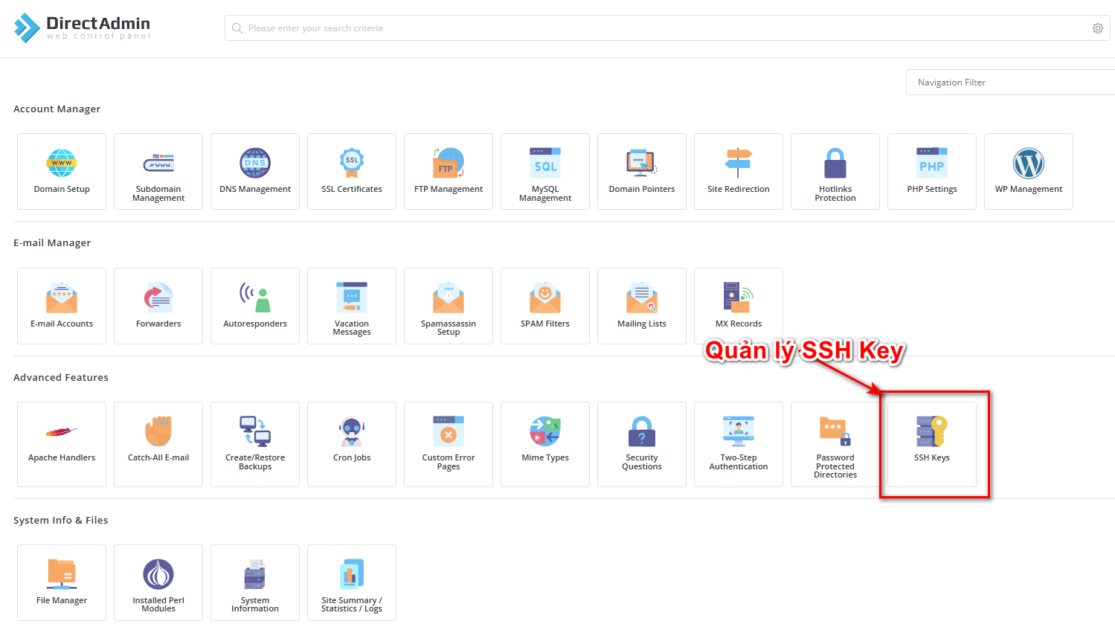Screen dimensions: 1115x630
Task: Open Domain Pointers
Action: tap(642, 171)
